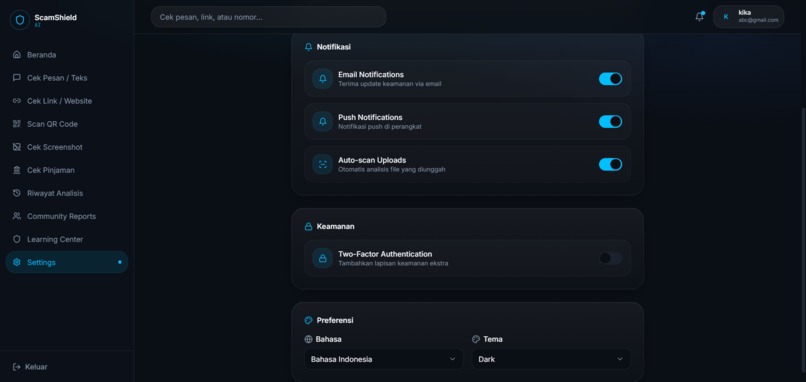806x382 pixels.
Task: Click the ScamShield shield logo icon
Action: tap(20, 20)
